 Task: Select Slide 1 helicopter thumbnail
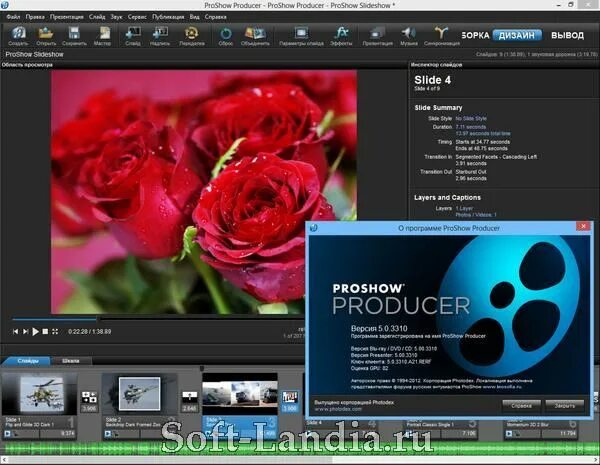pyautogui.click(x=40, y=394)
